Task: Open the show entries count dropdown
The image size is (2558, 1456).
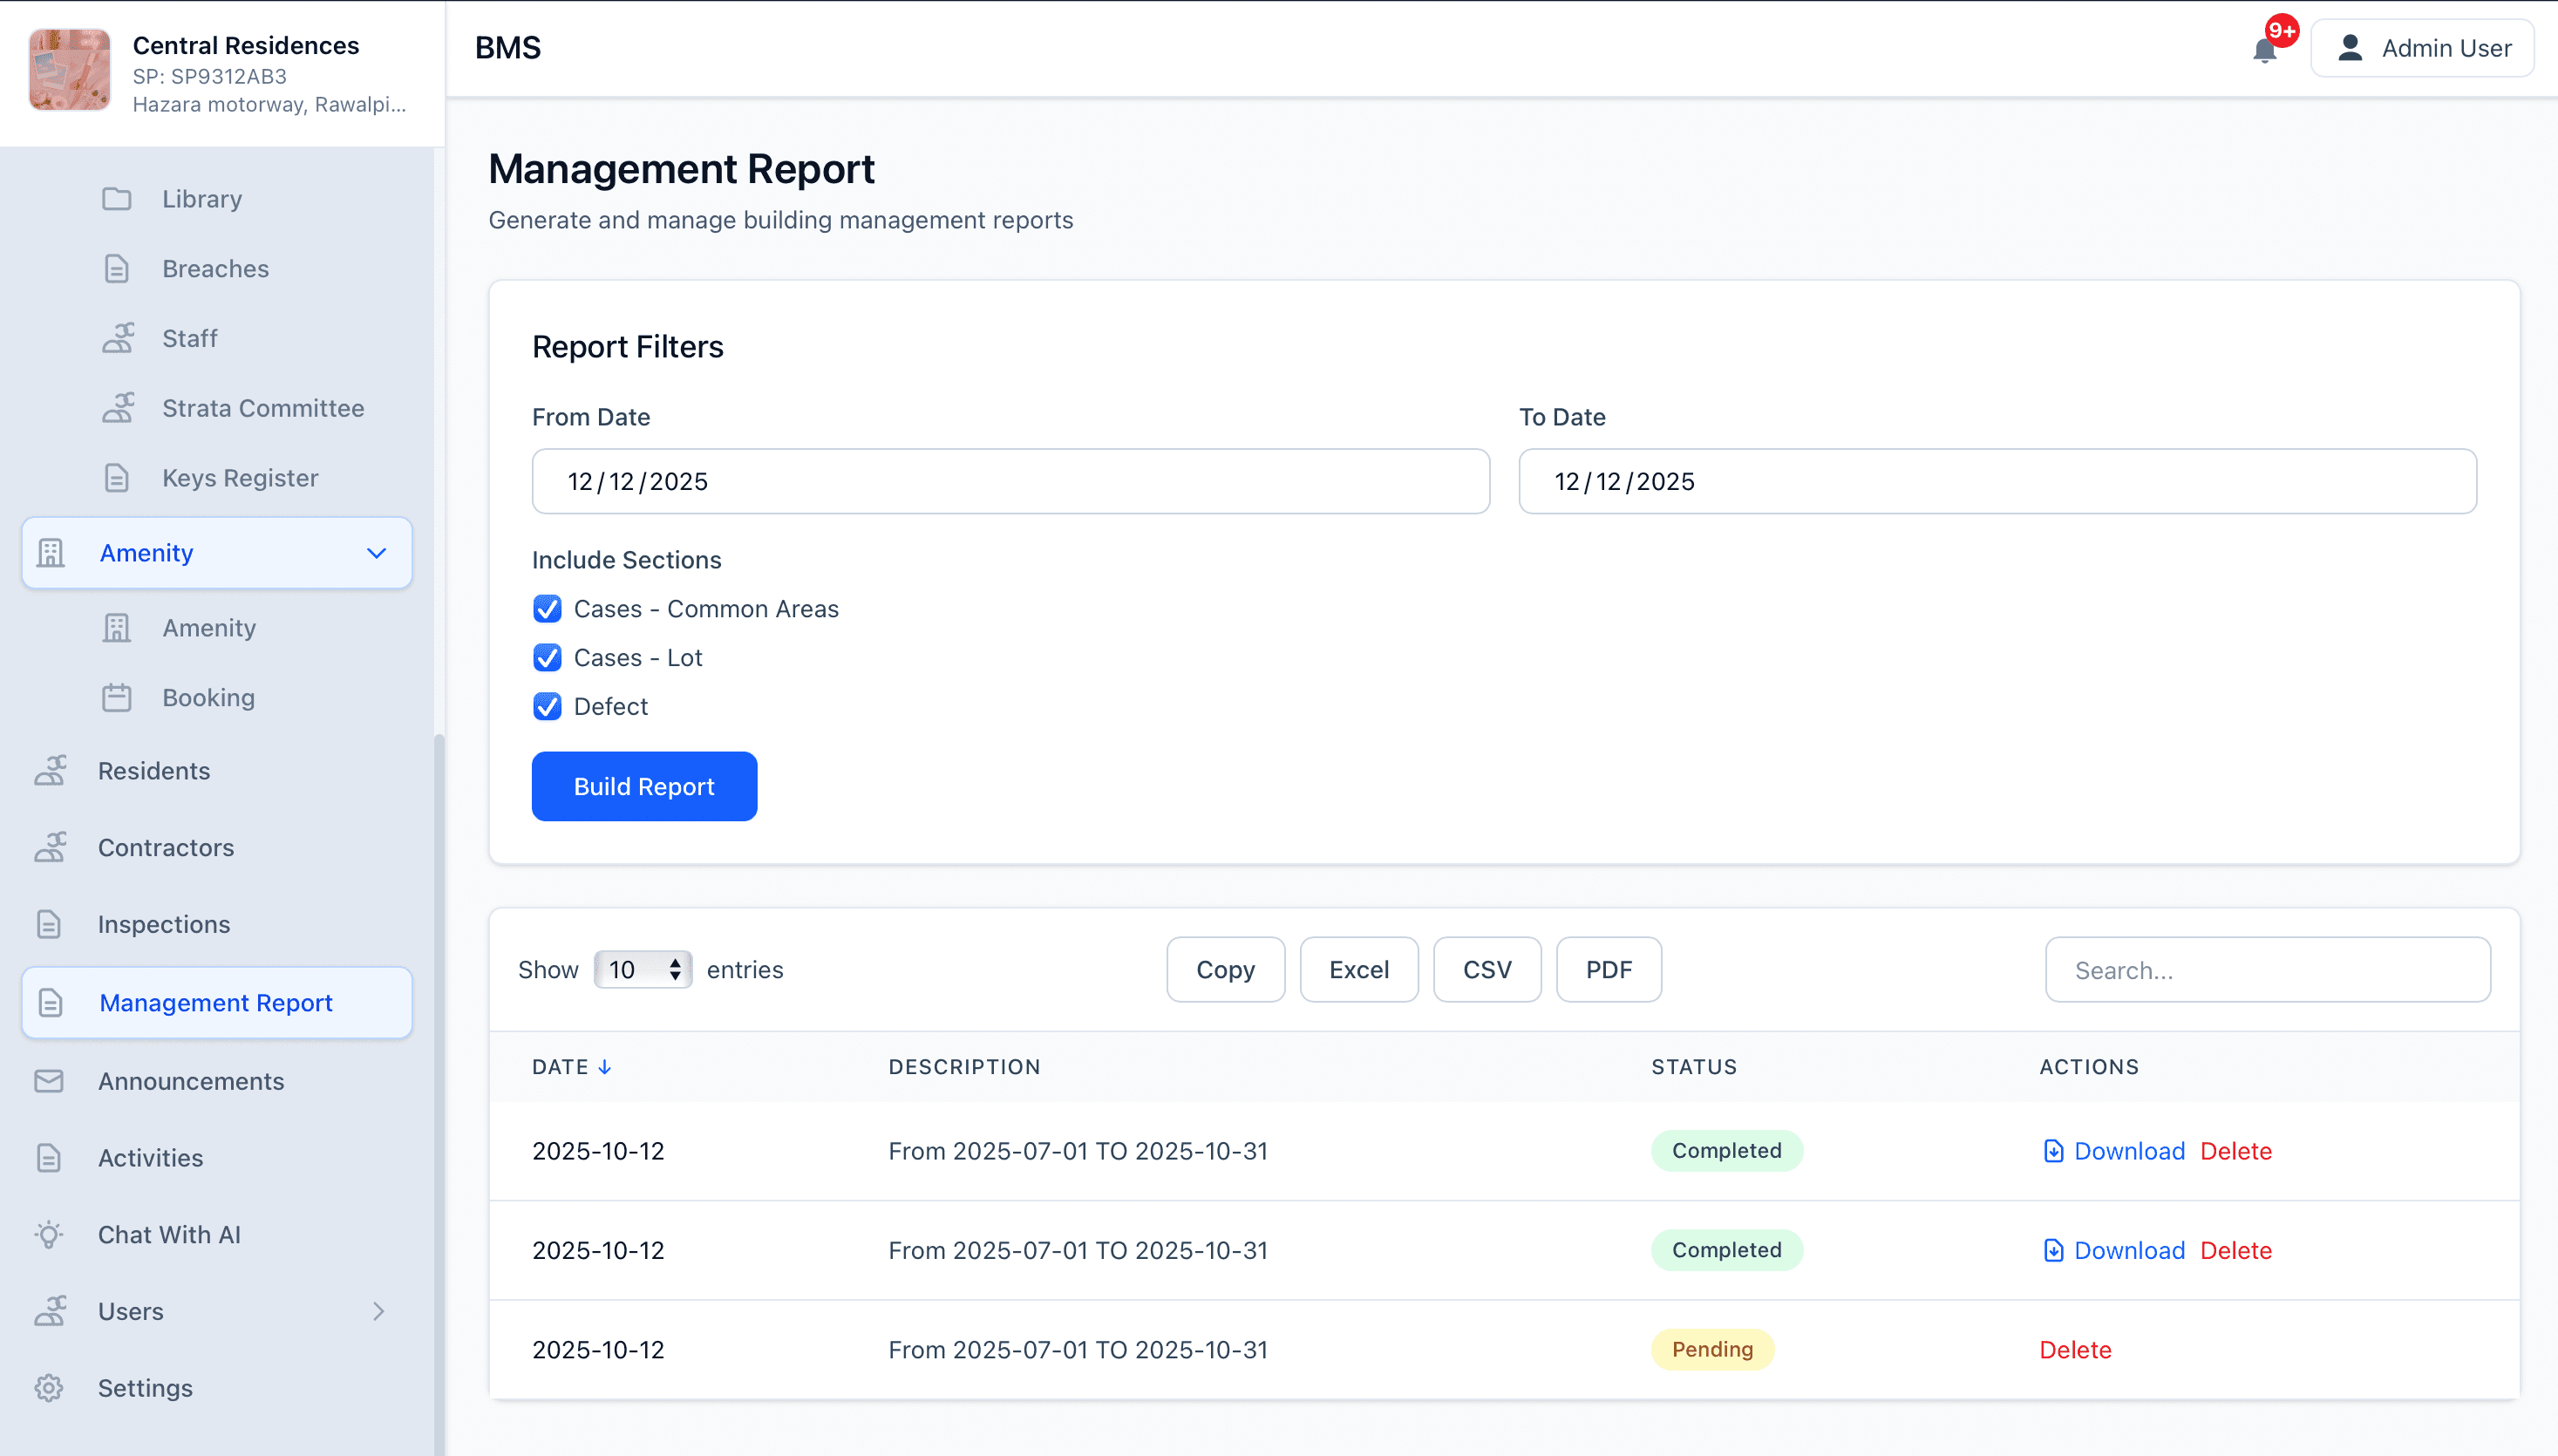Action: pos(642,969)
